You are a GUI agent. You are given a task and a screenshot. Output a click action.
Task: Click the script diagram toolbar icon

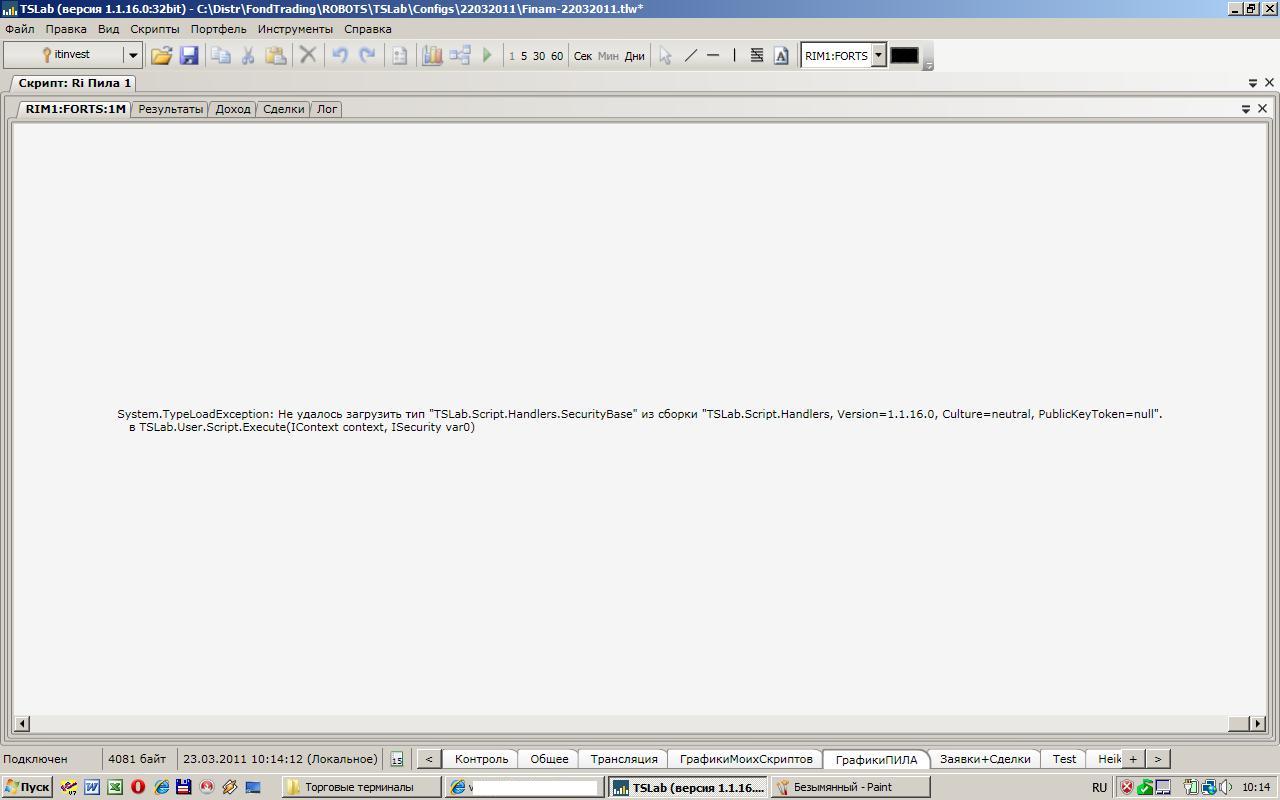pyautogui.click(x=460, y=56)
